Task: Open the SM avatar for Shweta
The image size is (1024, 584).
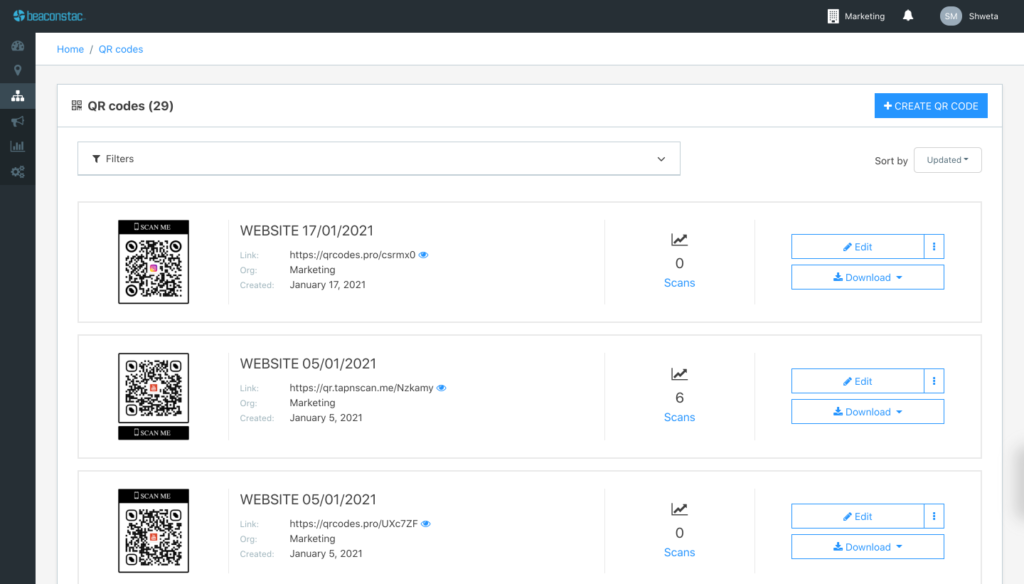Action: [950, 16]
